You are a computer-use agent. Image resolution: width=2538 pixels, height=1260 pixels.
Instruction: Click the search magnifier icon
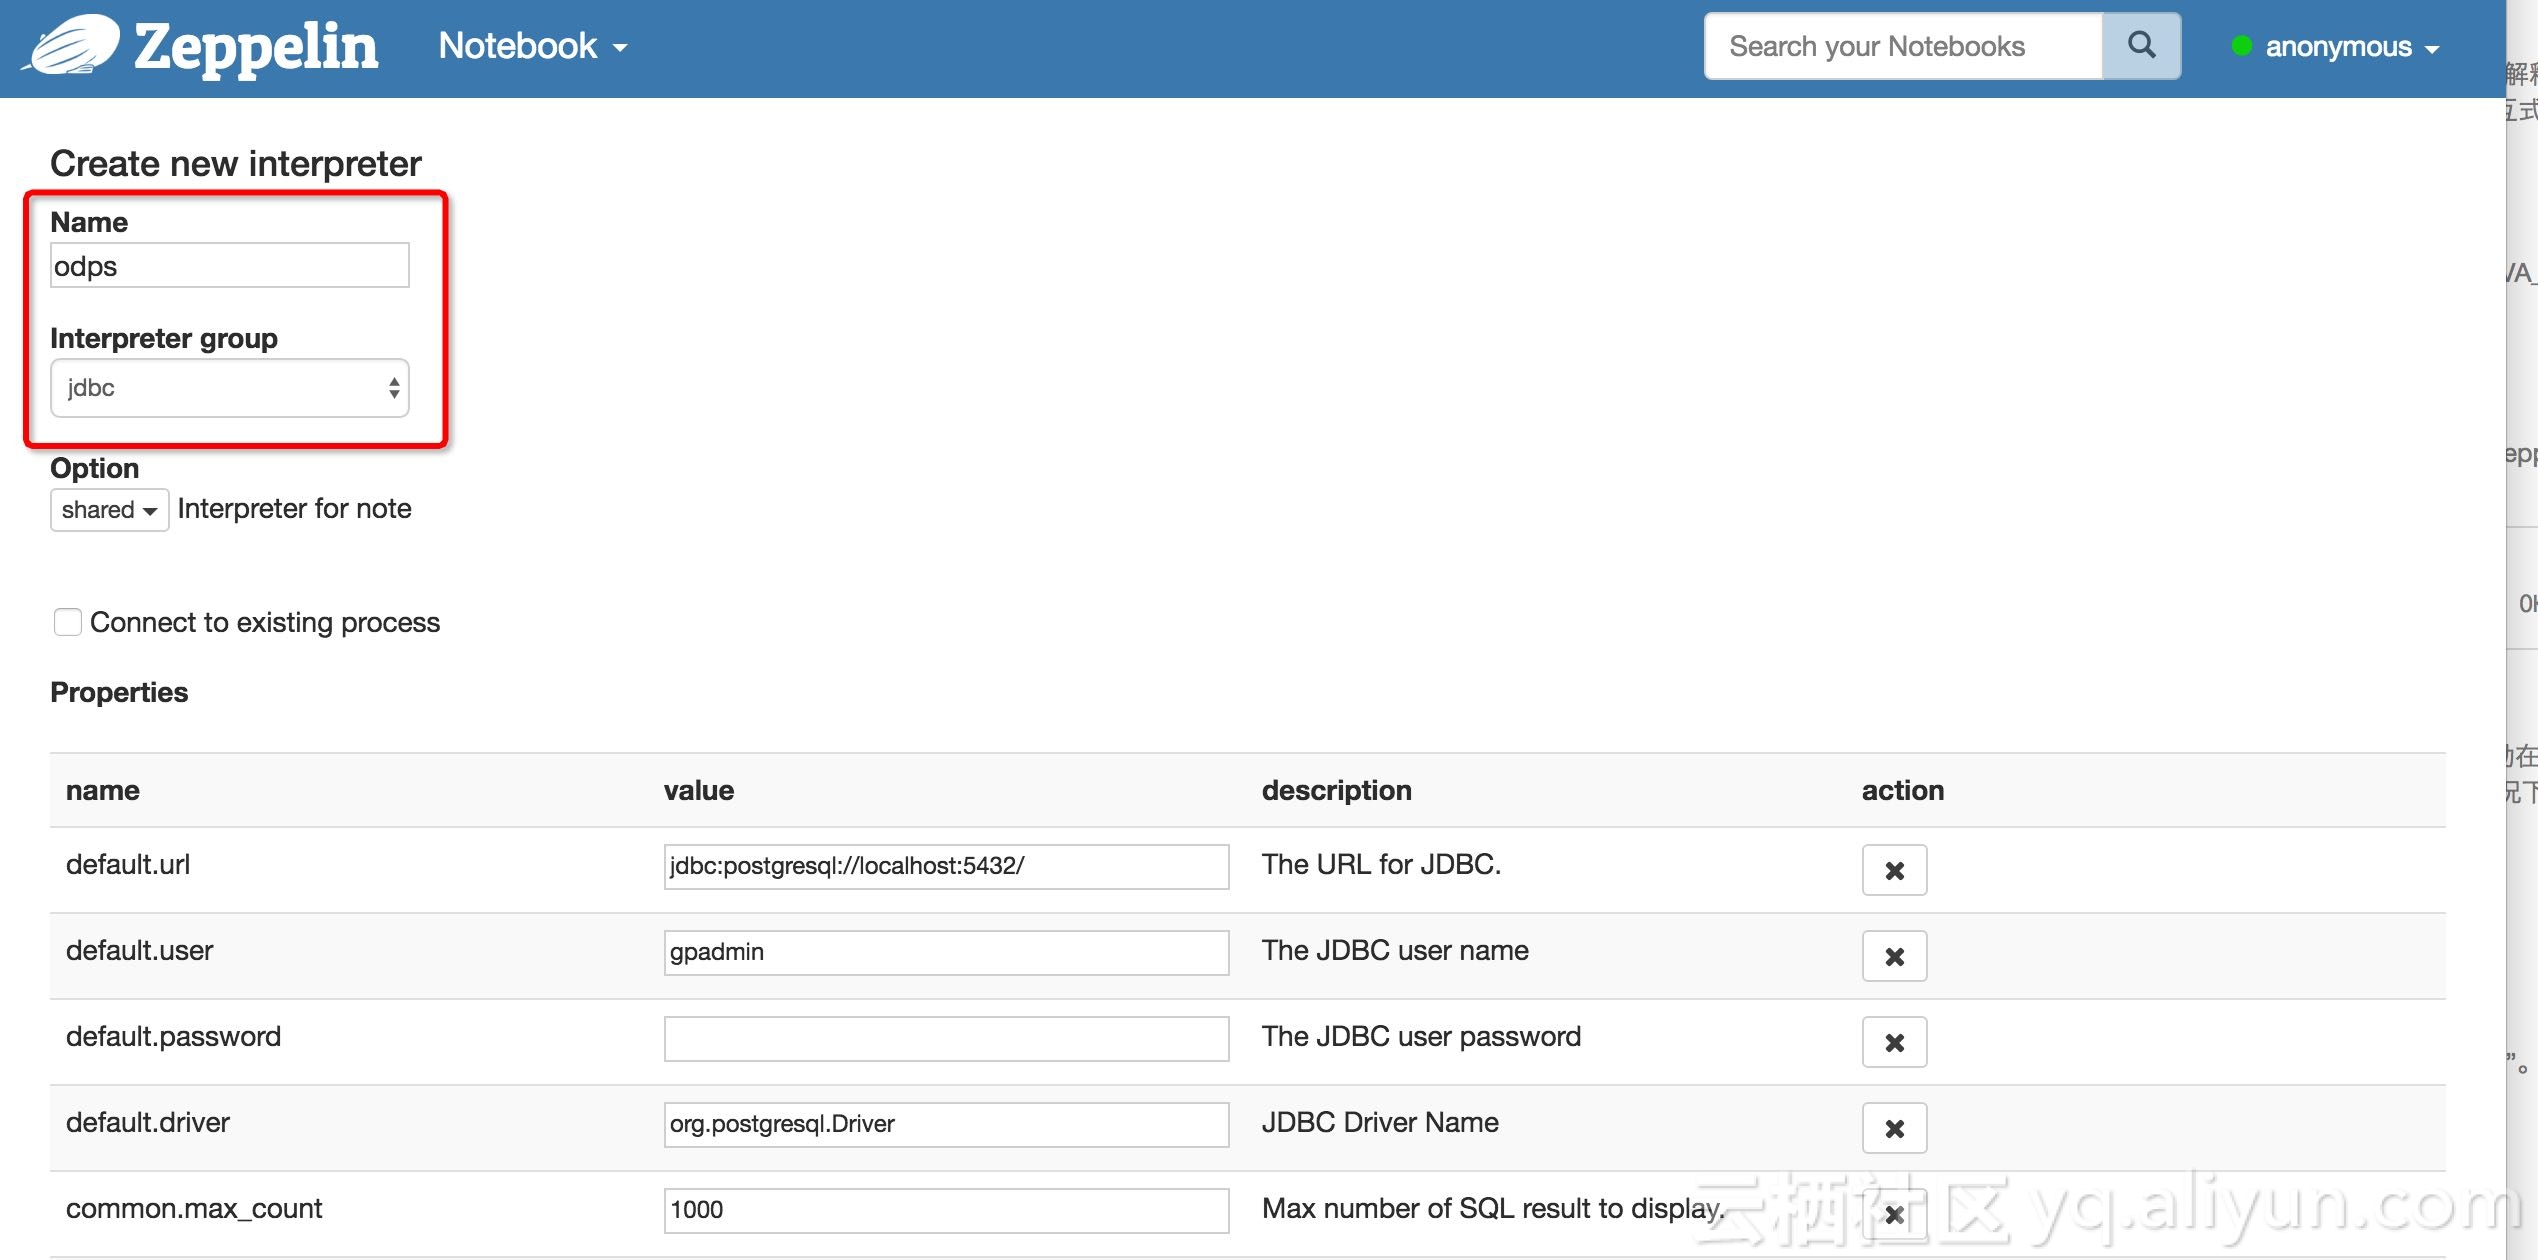(x=2141, y=46)
